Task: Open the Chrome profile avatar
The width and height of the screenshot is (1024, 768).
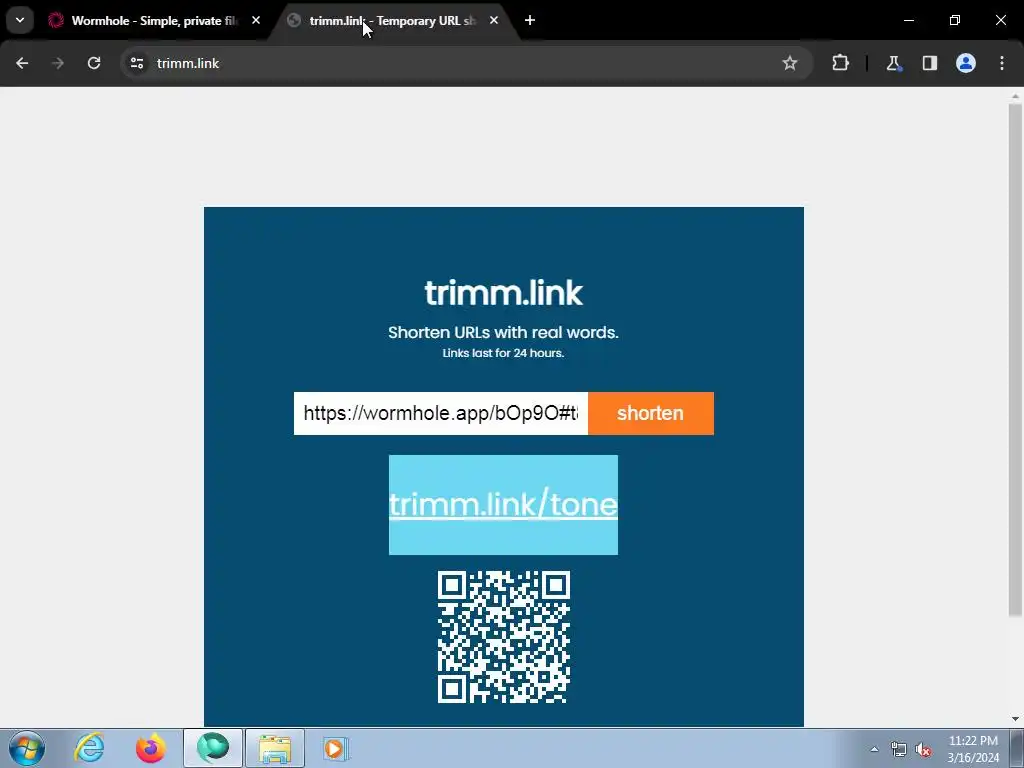Action: click(966, 63)
